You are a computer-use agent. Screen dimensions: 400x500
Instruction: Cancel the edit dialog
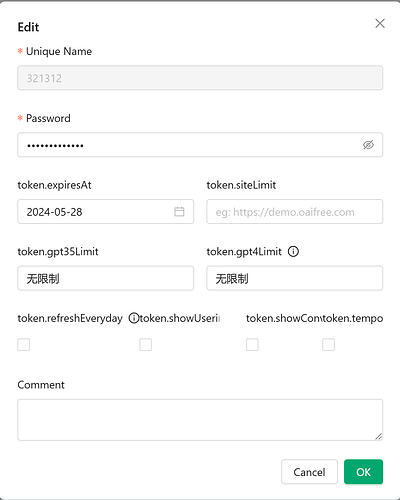(309, 472)
